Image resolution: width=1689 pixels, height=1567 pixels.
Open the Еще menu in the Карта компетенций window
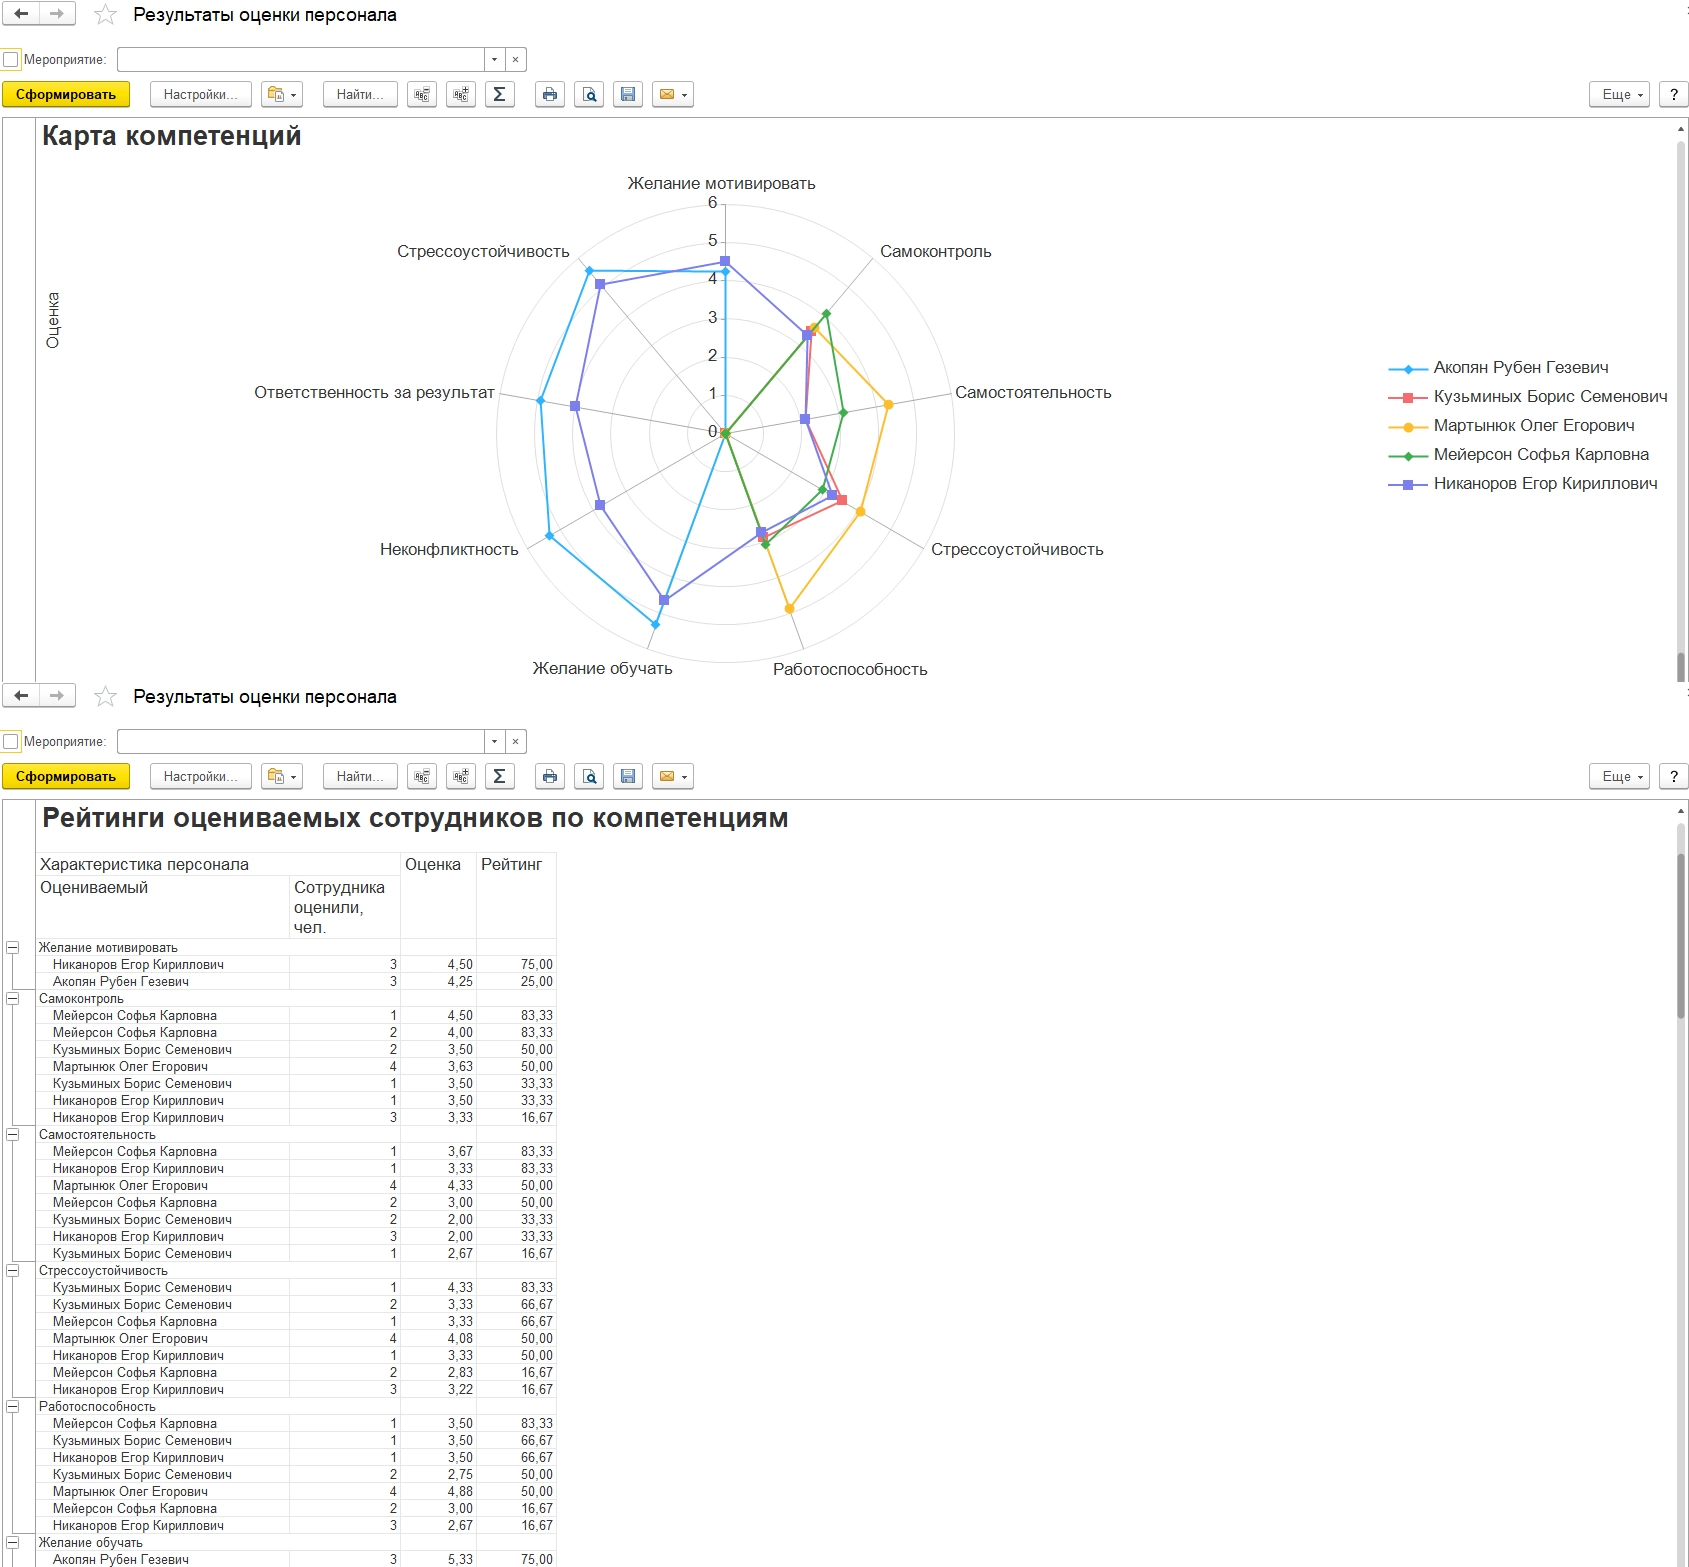(1620, 95)
